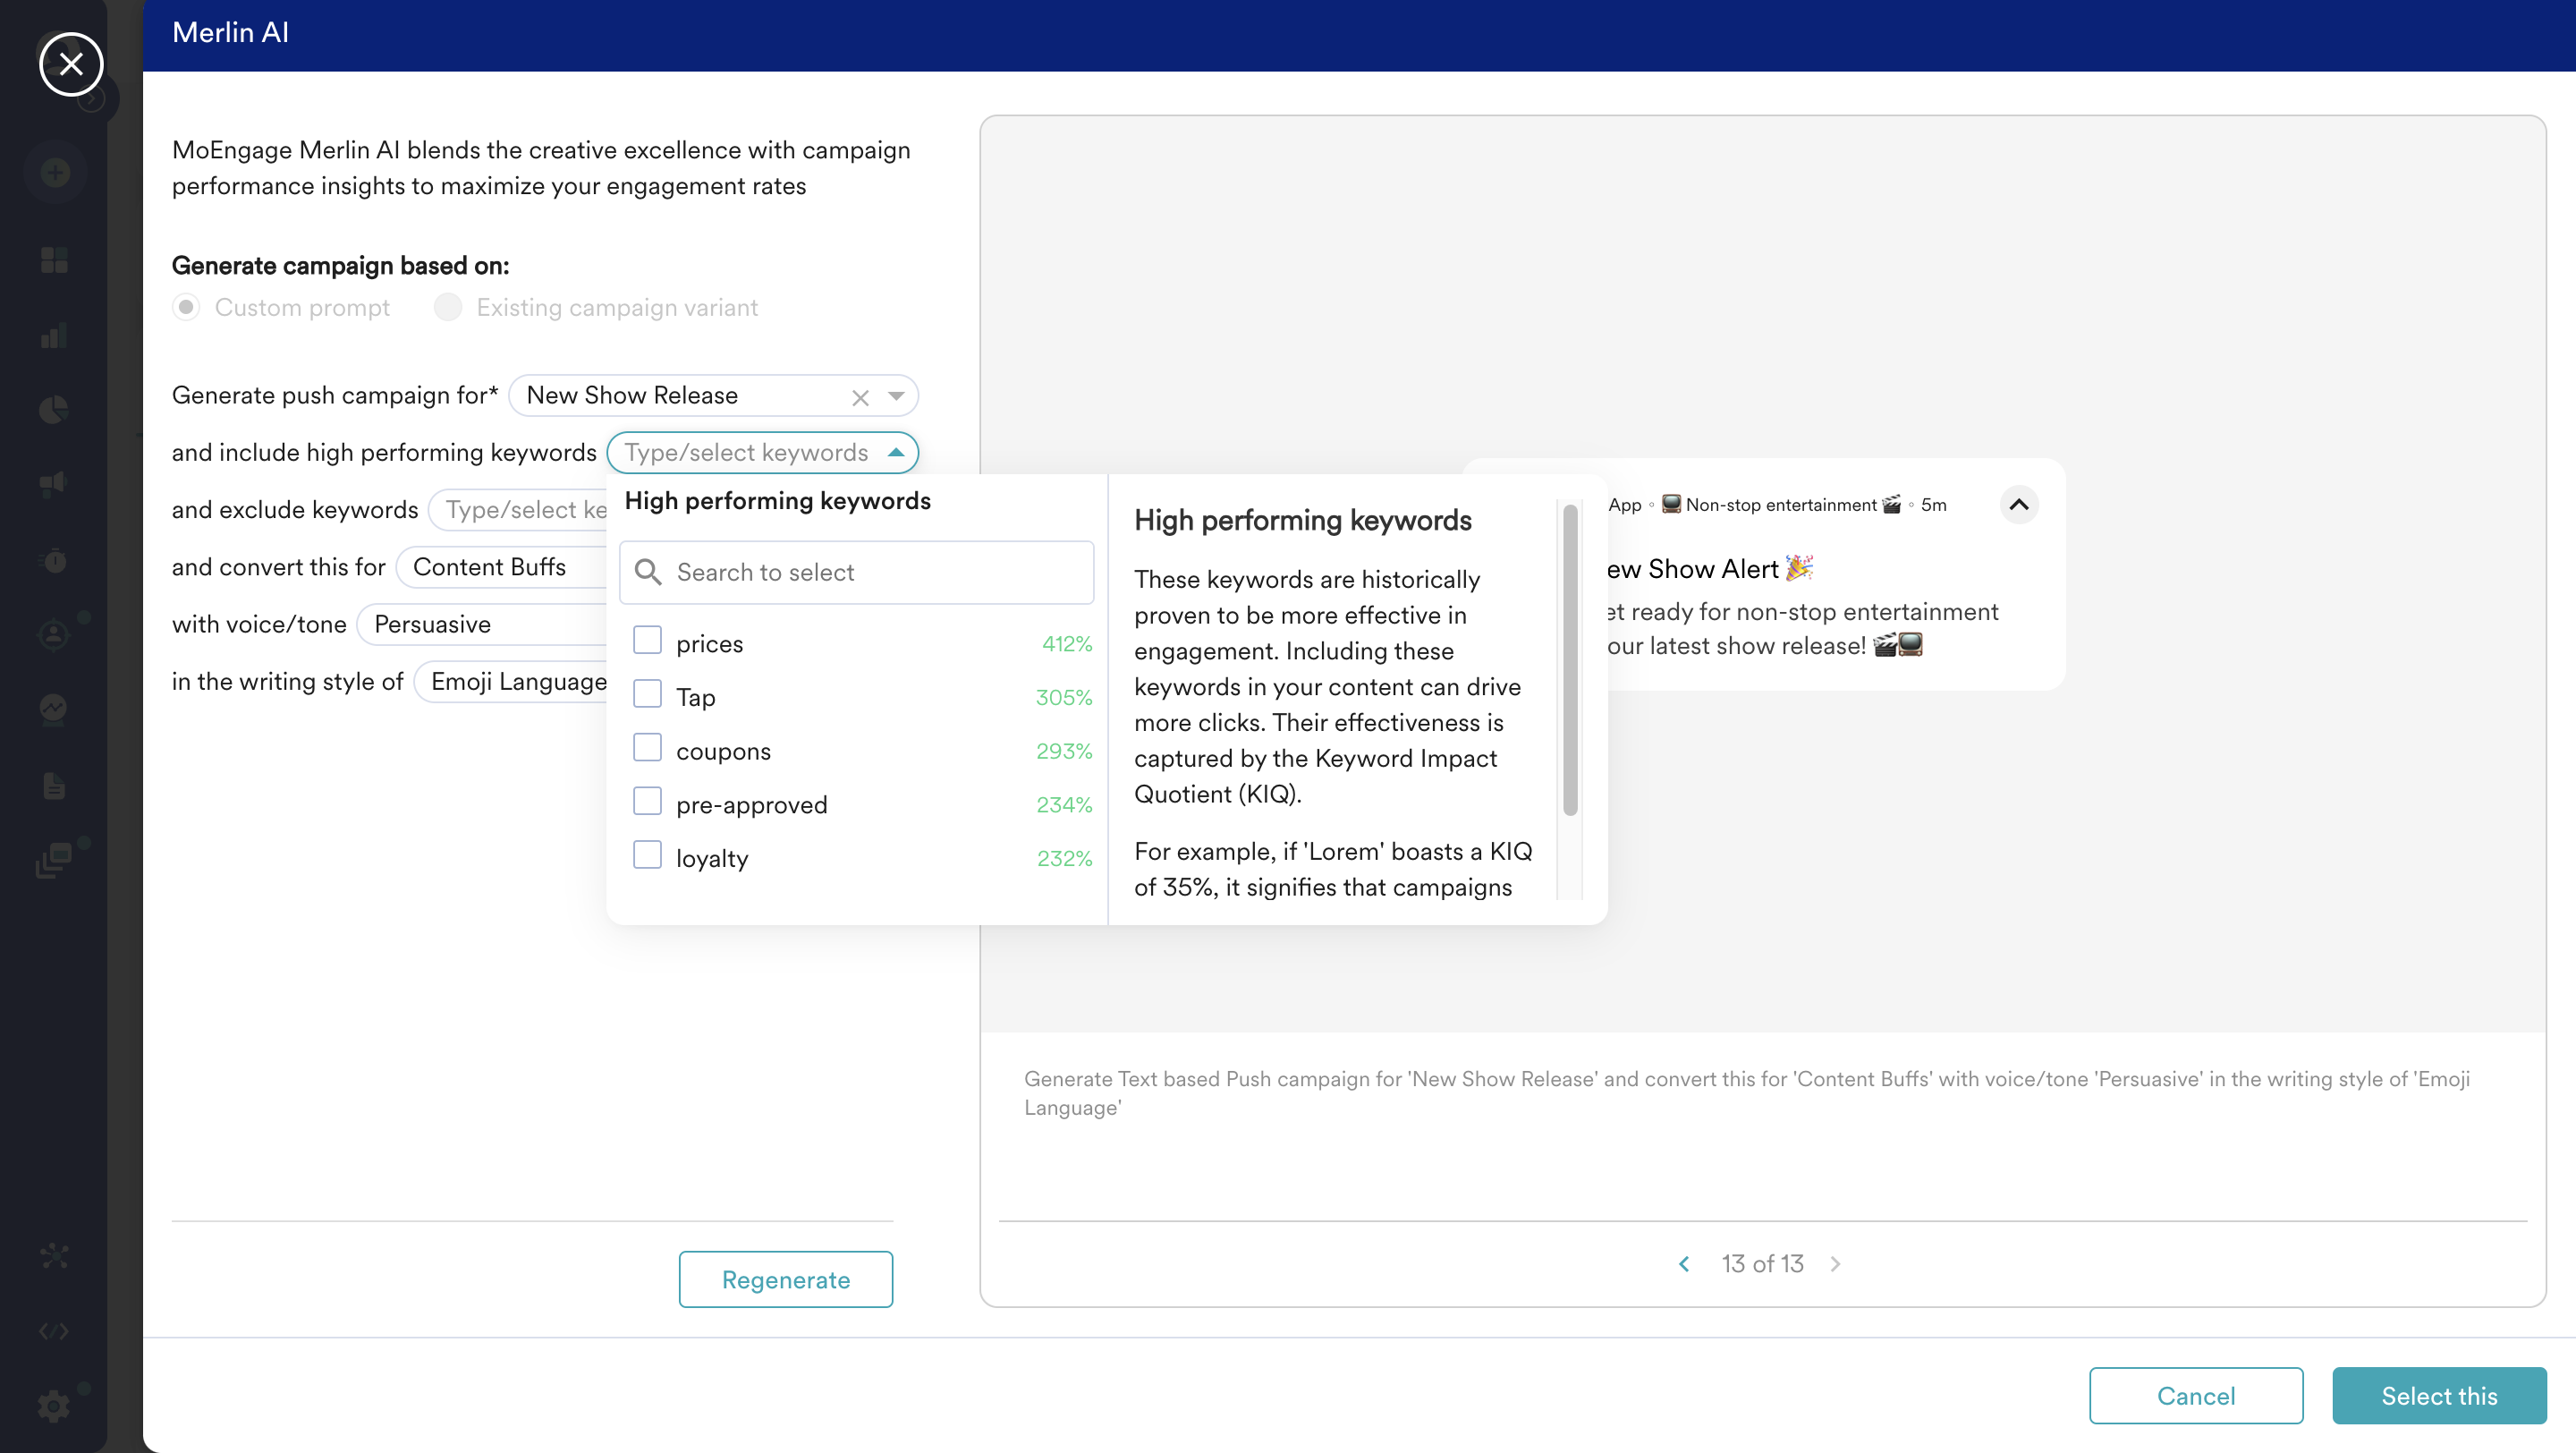Click the 234% KIQ value for pre-approved

coord(1064,805)
